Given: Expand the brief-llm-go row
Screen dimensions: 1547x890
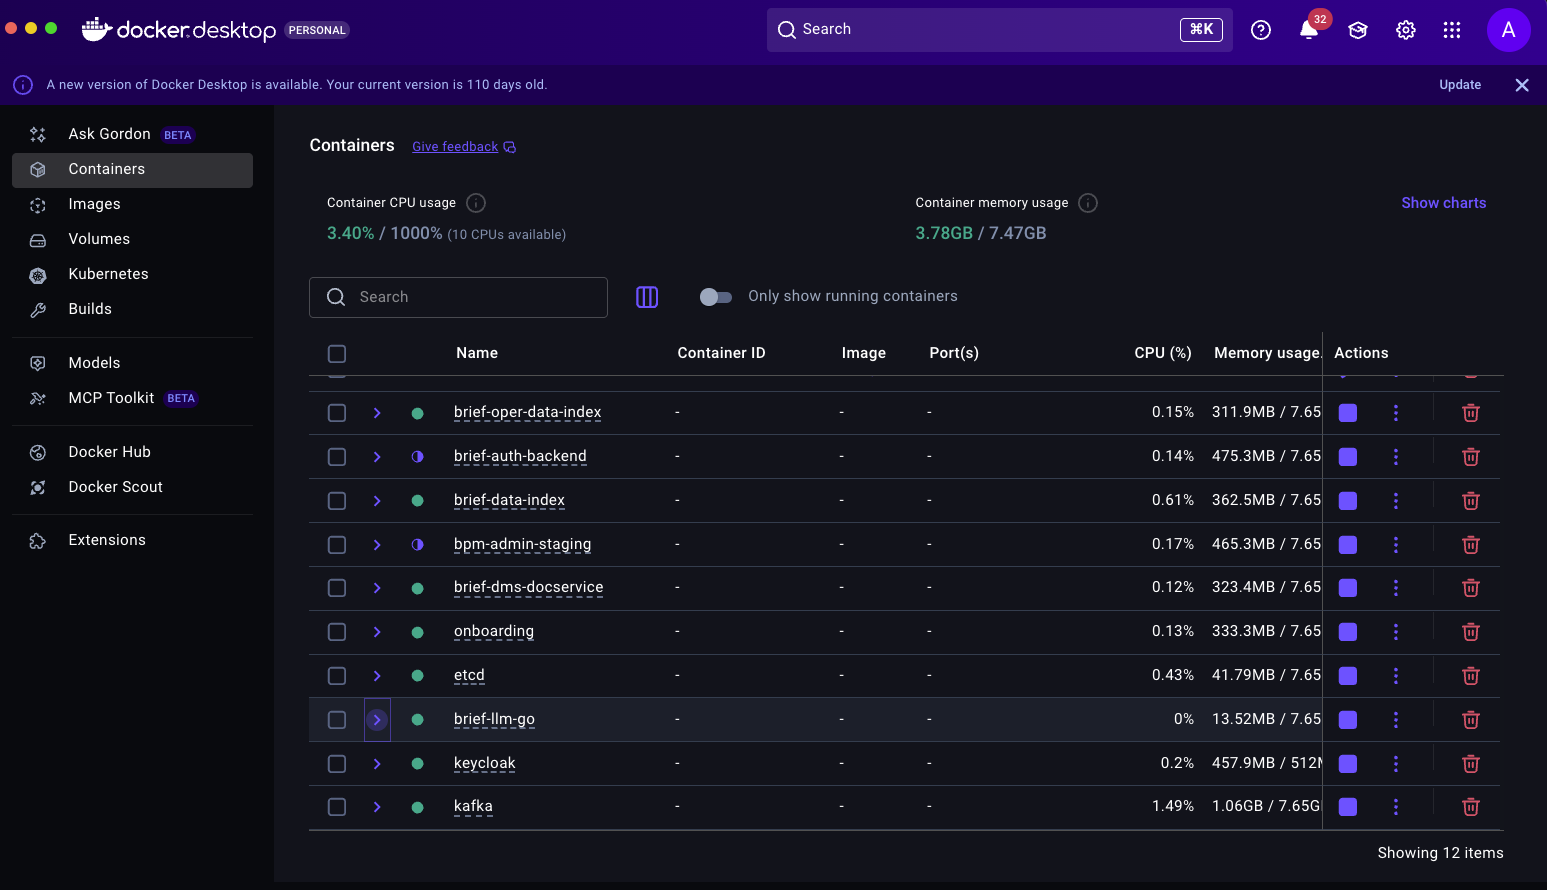Looking at the screenshot, I should point(377,720).
